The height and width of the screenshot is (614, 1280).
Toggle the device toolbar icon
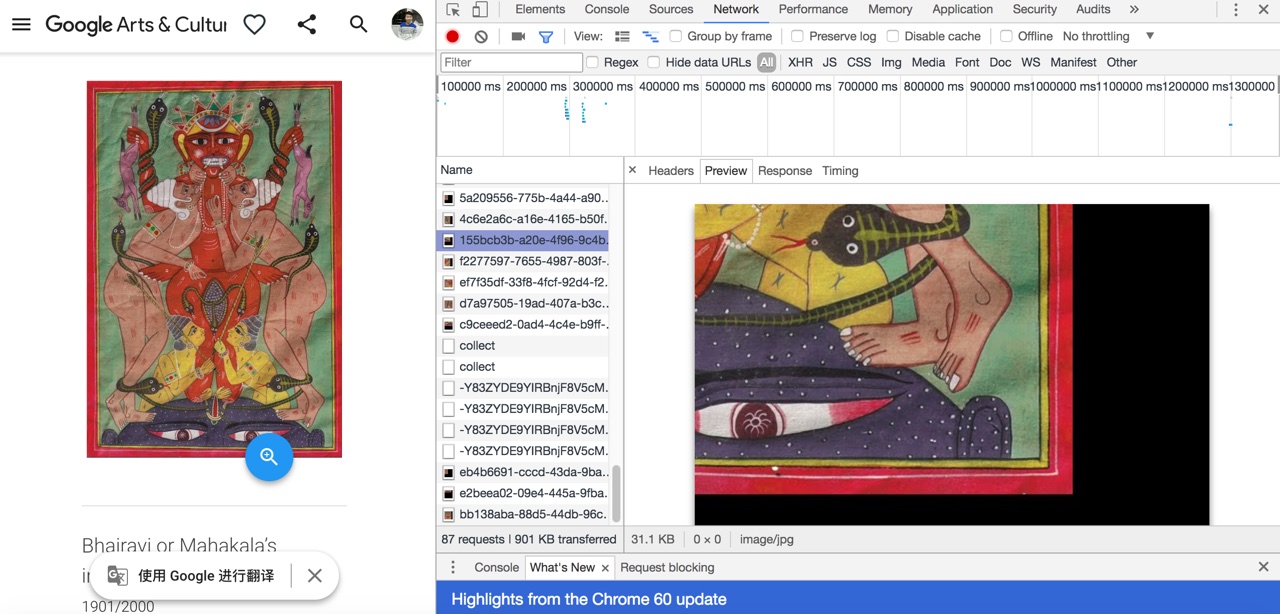(x=480, y=10)
